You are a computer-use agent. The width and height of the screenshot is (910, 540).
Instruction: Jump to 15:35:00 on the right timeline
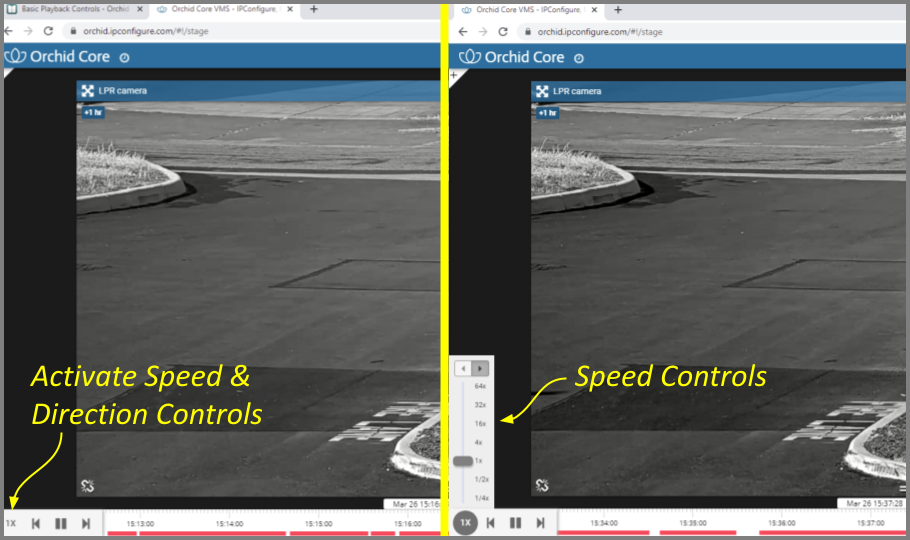[693, 523]
